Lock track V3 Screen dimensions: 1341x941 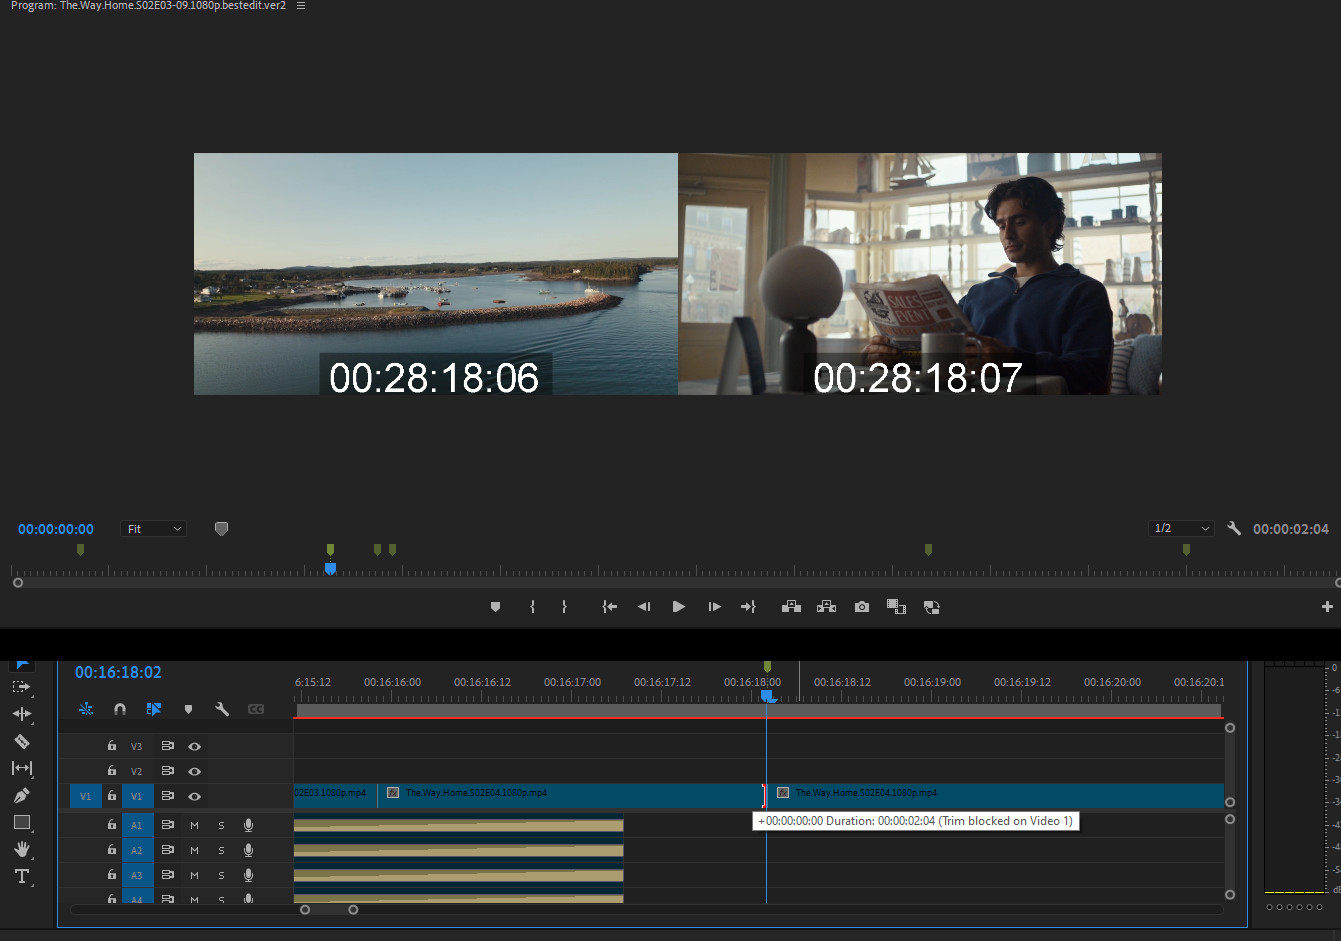pyautogui.click(x=112, y=746)
